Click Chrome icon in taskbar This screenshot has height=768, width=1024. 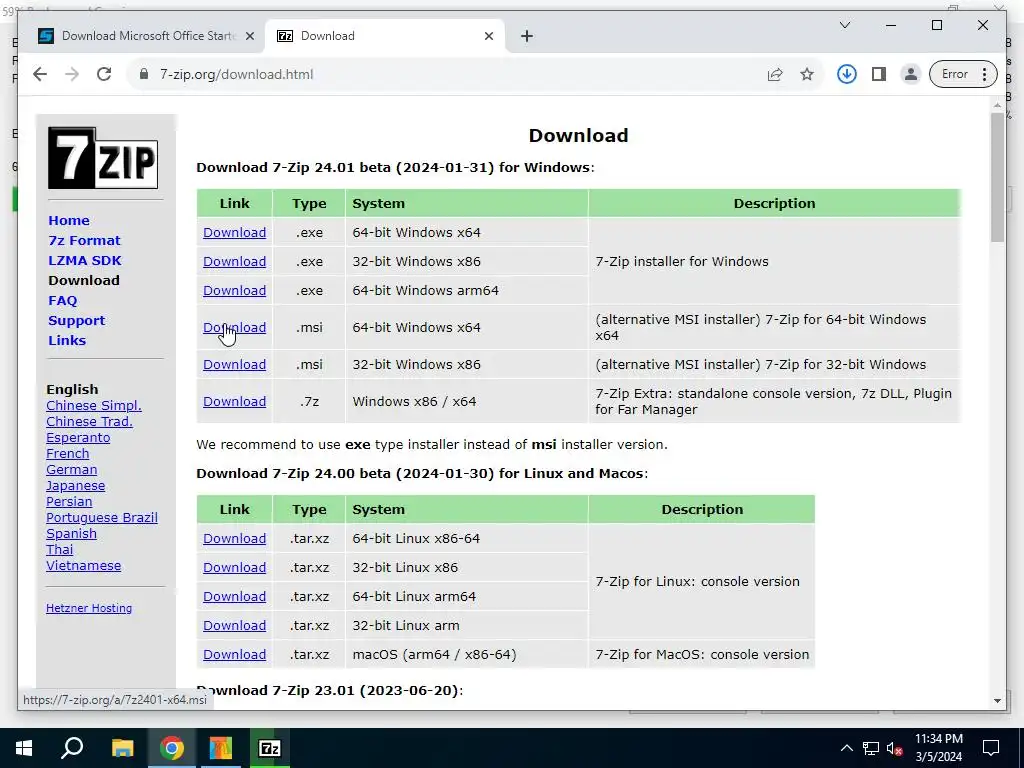tap(172, 748)
